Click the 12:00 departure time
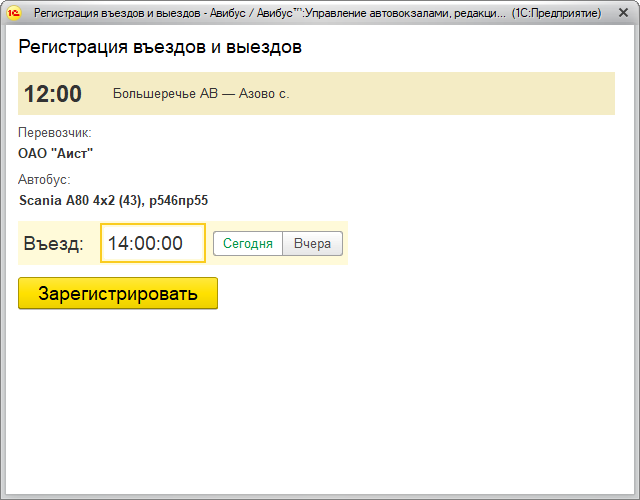640x500 pixels. [52, 94]
